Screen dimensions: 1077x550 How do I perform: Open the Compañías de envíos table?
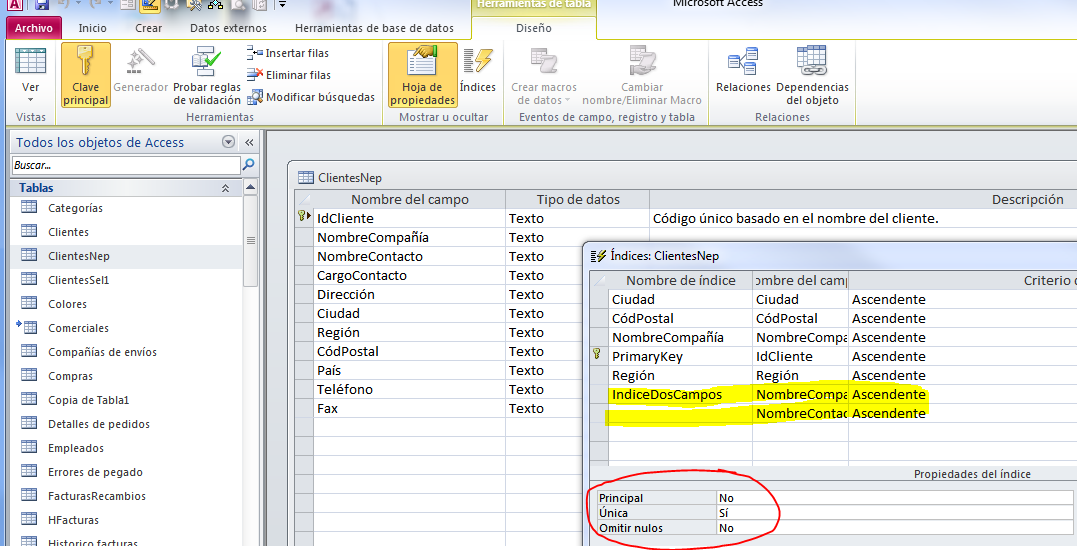102,352
